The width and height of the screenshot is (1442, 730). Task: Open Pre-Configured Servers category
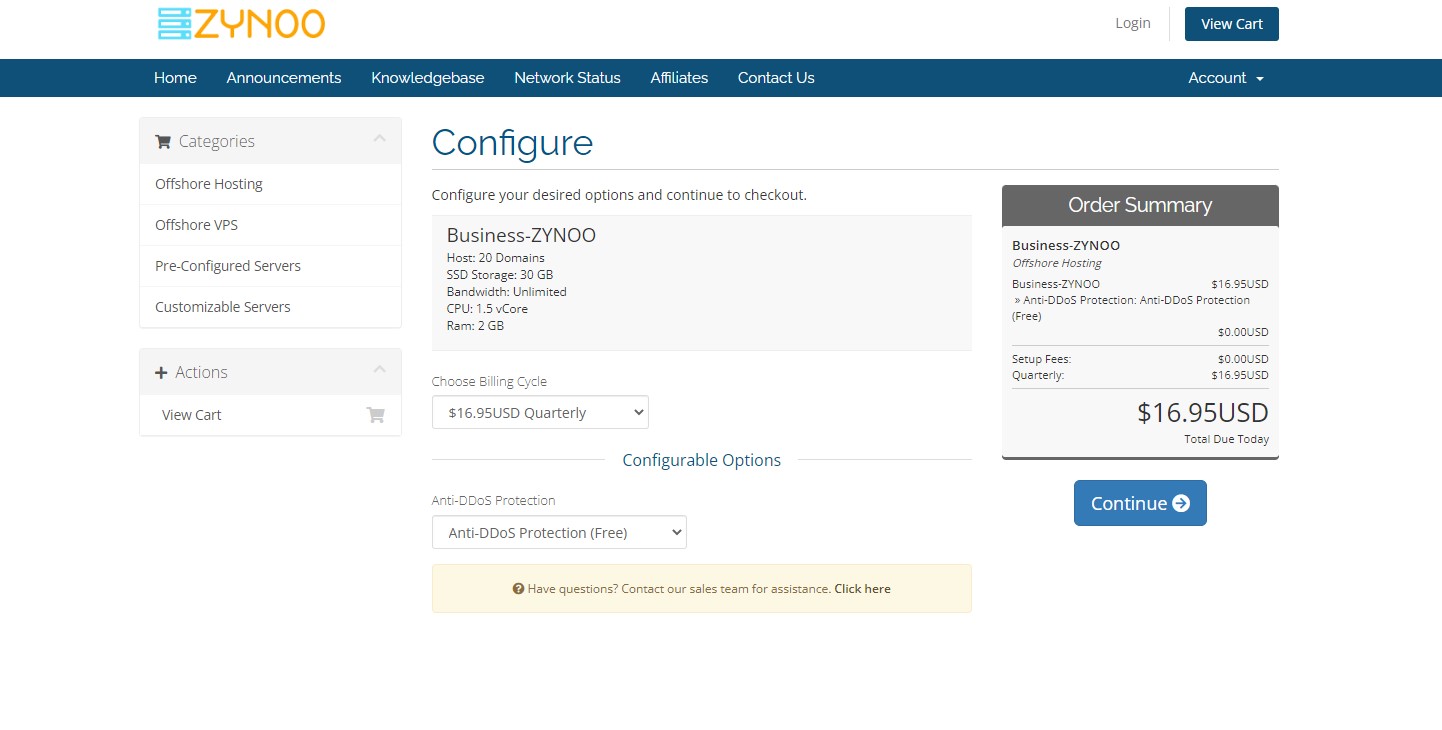tap(227, 266)
